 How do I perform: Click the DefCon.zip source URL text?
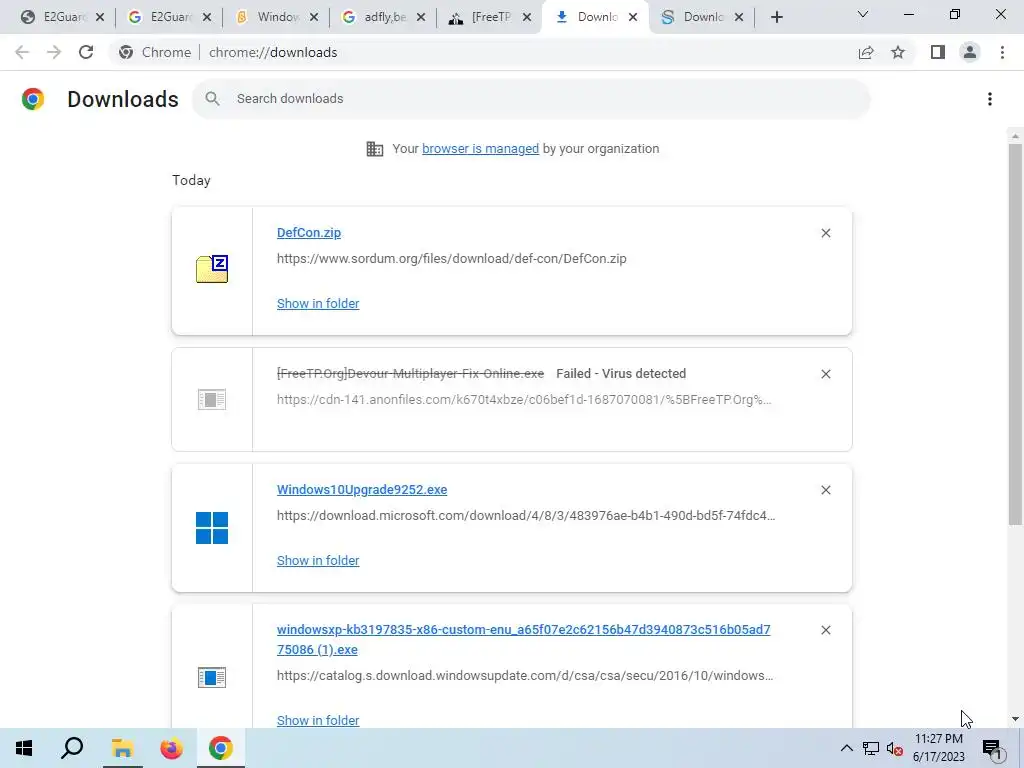point(451,259)
